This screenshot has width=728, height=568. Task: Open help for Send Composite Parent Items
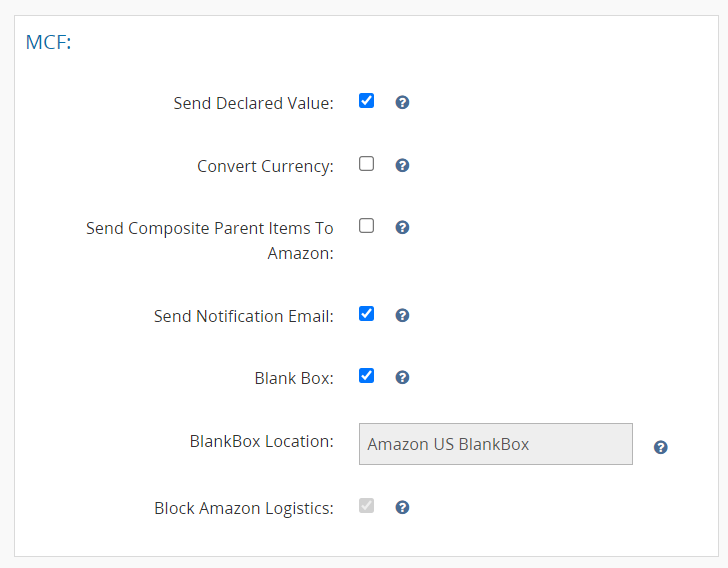click(402, 227)
